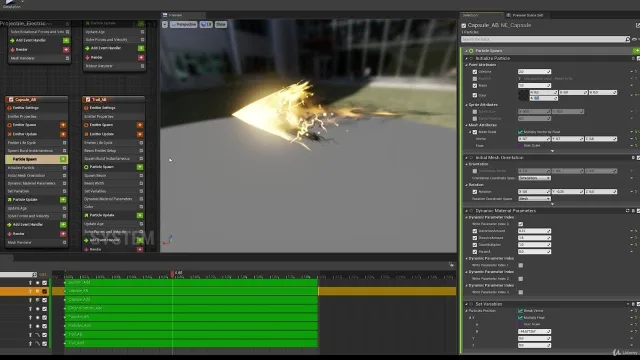Select Trail_AB Spawn Beam module
This screenshot has height=360, width=640.
click(x=113, y=176)
